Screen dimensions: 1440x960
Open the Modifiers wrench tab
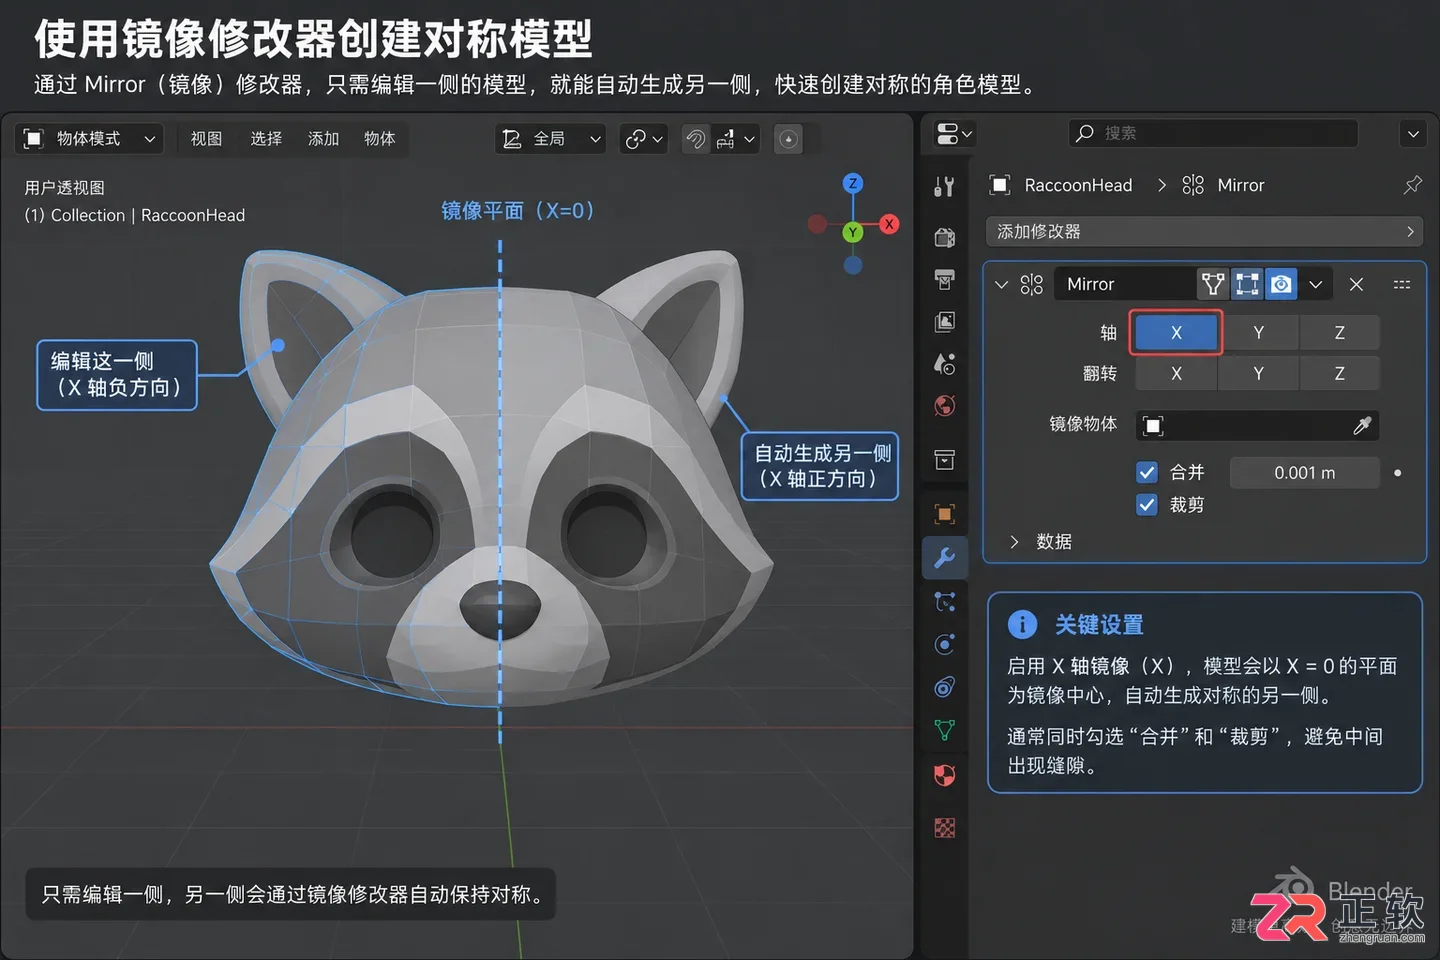tap(944, 558)
